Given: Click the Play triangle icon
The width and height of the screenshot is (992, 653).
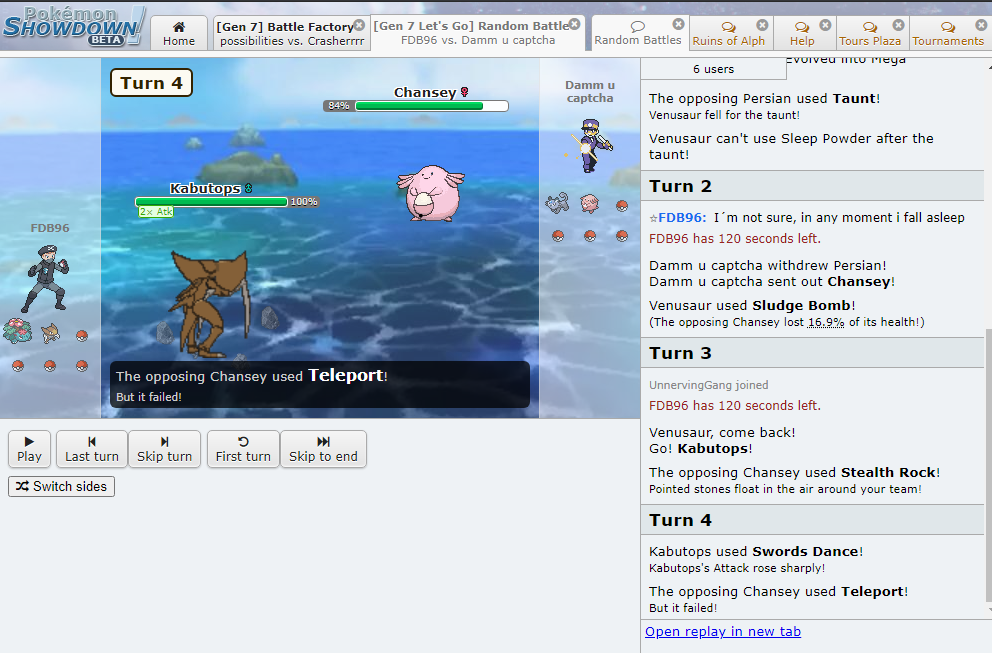Looking at the screenshot, I should 29,442.
